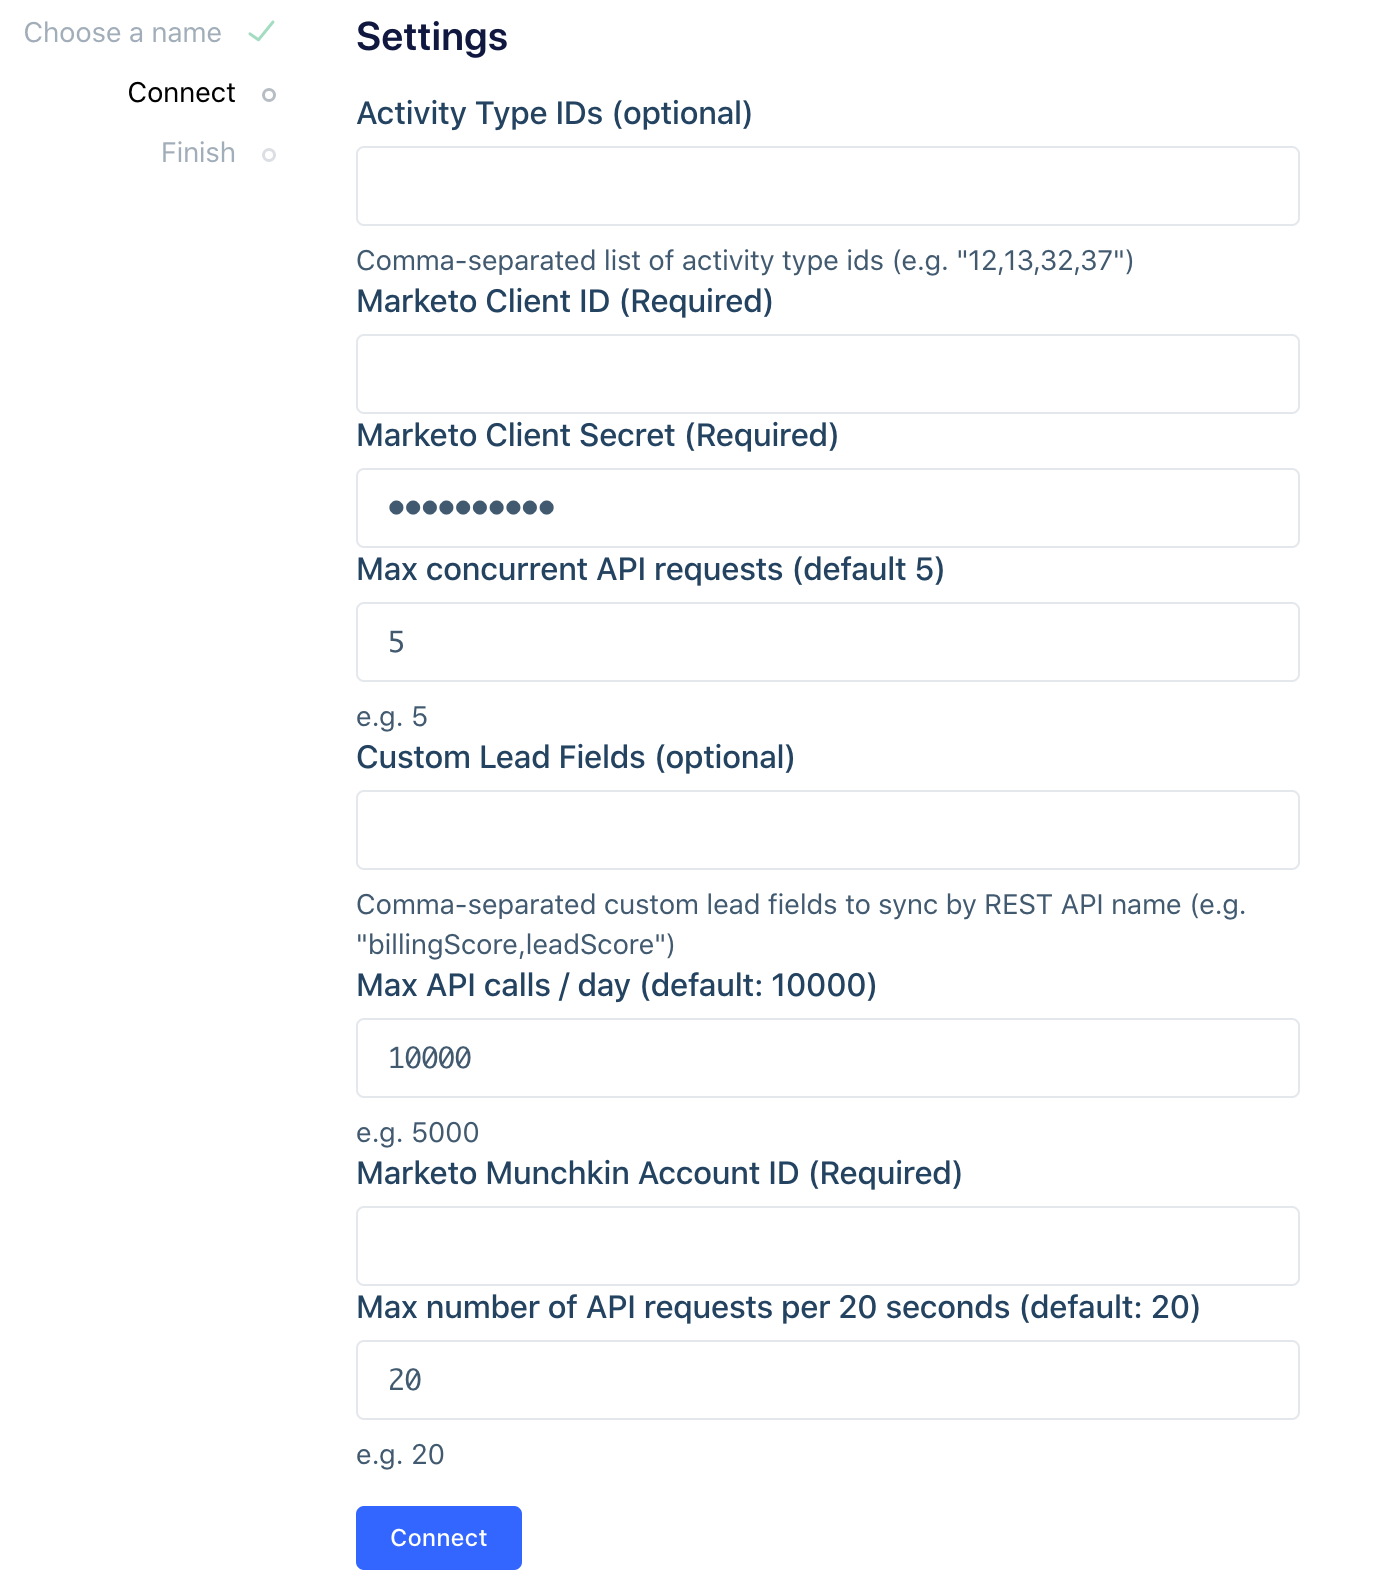This screenshot has height=1596, width=1380.
Task: Click the circle indicator beside Finish
Action: coord(267,153)
